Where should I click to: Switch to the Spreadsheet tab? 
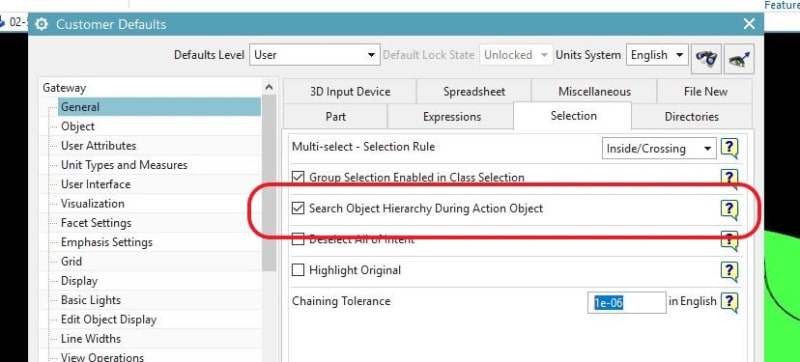click(x=474, y=92)
